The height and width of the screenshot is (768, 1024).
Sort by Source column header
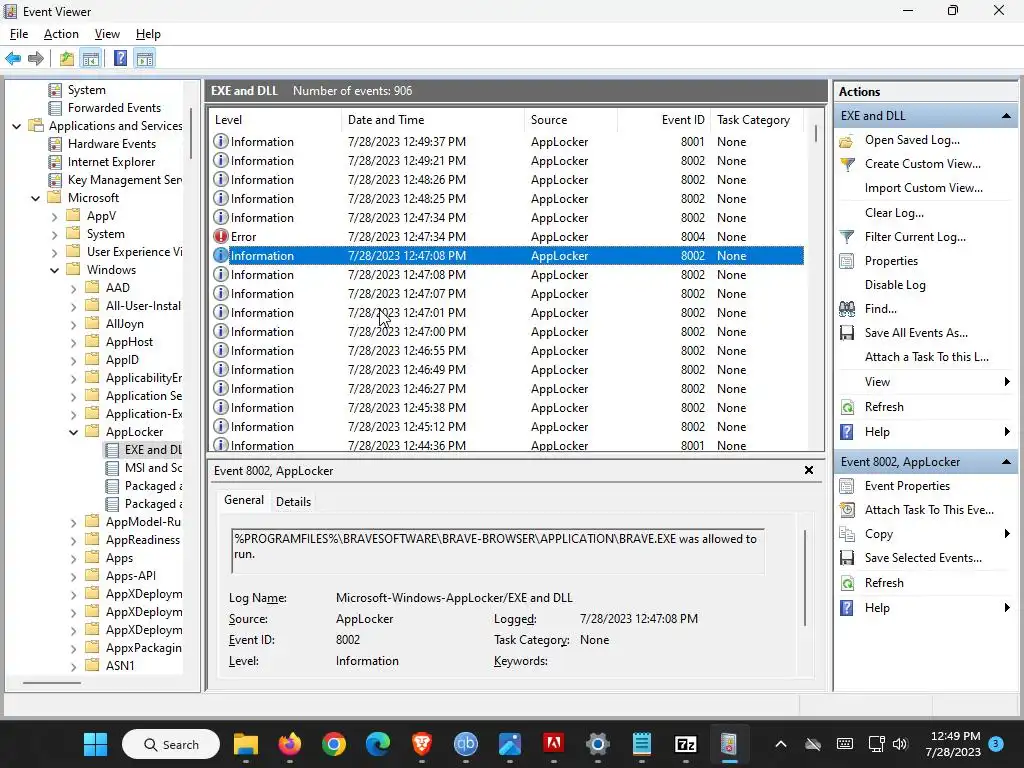571,120
